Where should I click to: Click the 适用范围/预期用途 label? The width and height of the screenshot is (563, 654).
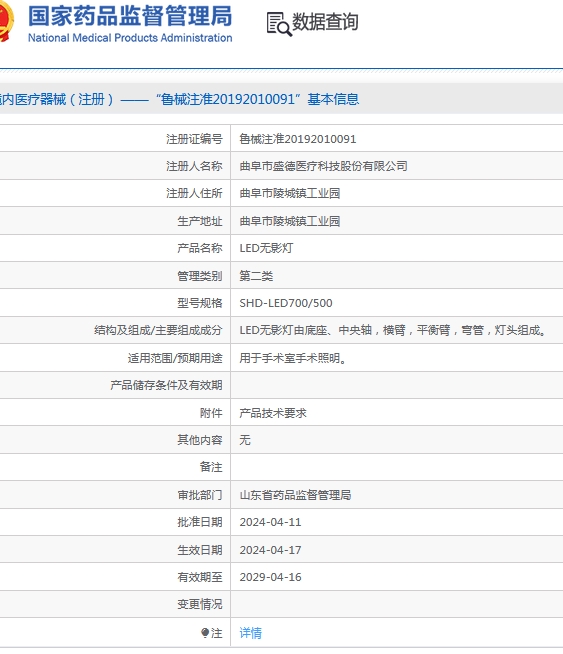175,358
